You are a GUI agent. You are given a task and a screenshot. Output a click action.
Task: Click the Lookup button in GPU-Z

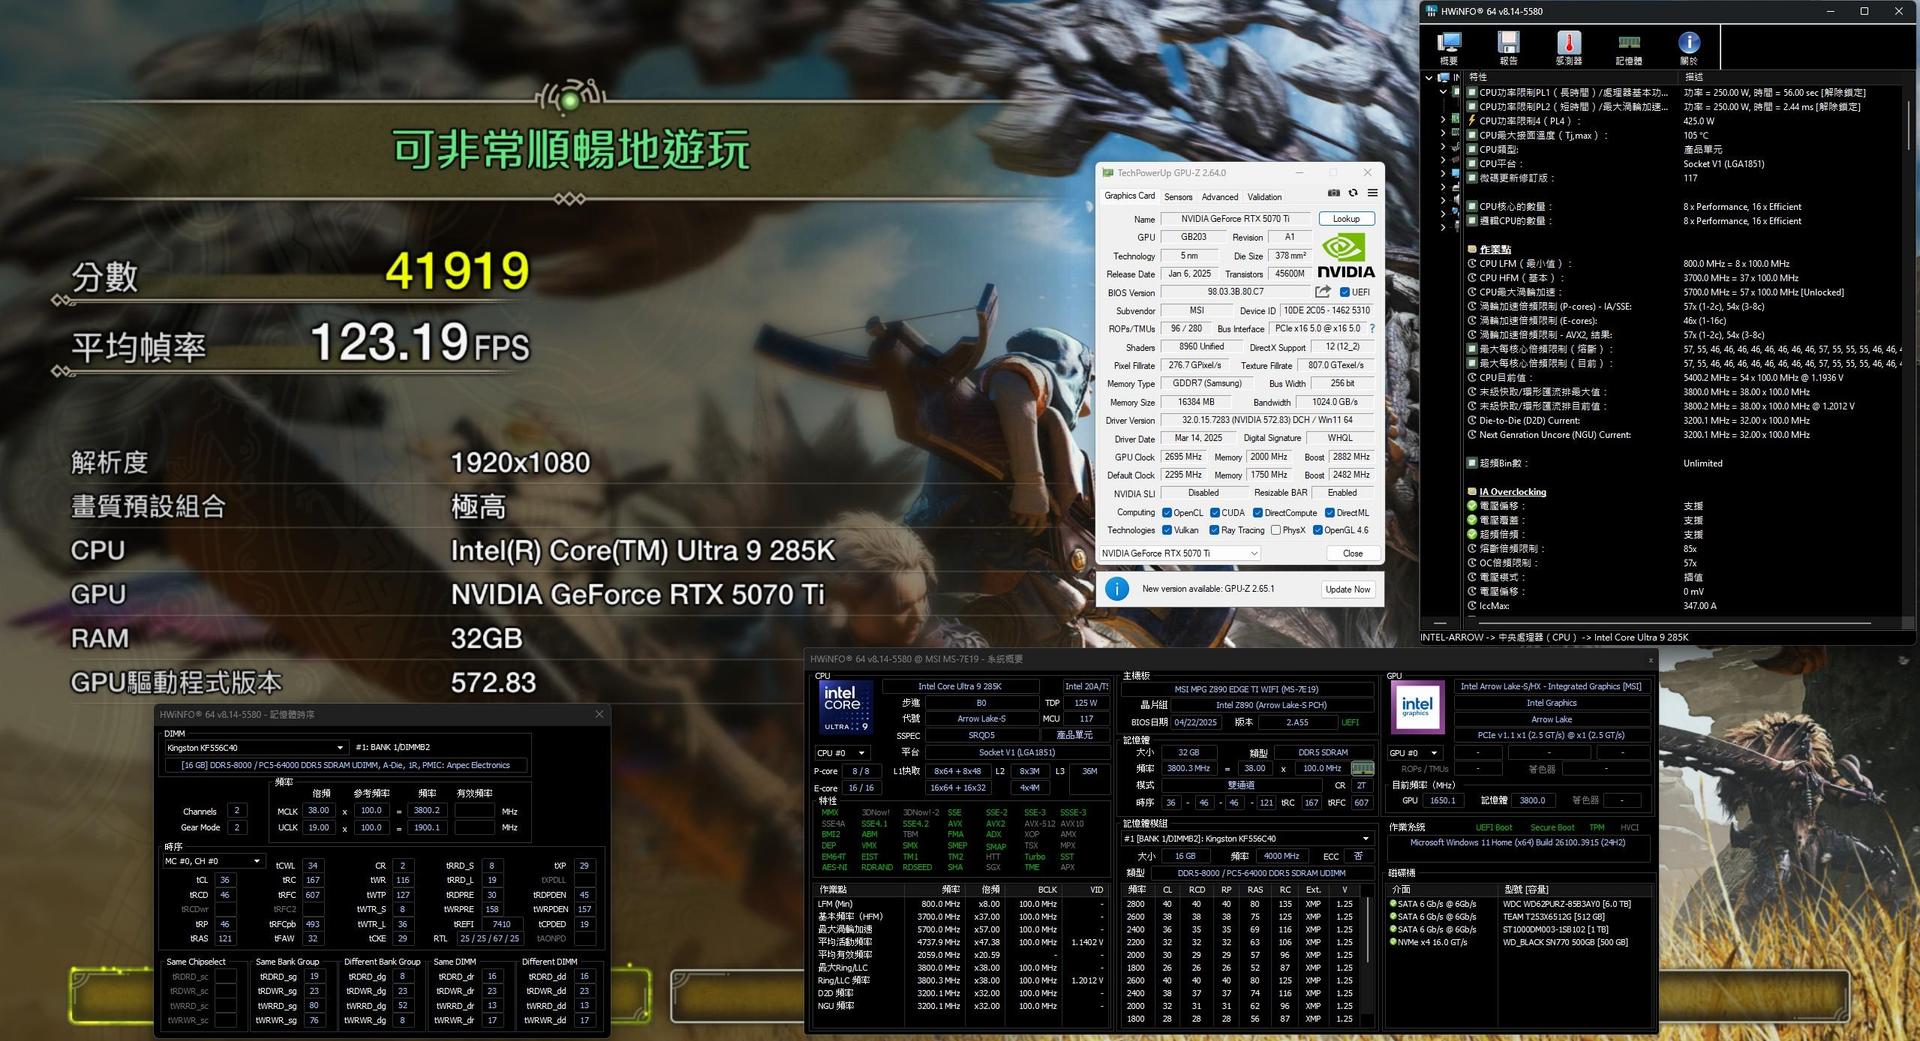pyautogui.click(x=1346, y=219)
